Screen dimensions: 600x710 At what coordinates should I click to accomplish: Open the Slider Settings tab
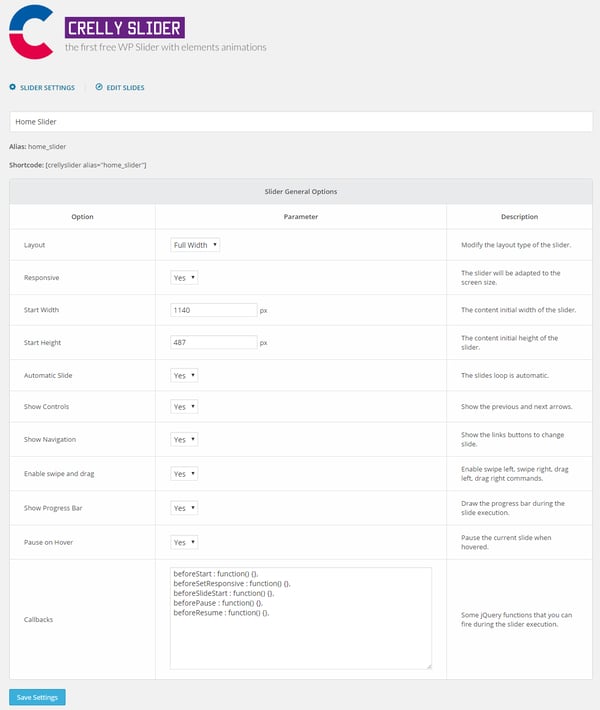(x=46, y=88)
